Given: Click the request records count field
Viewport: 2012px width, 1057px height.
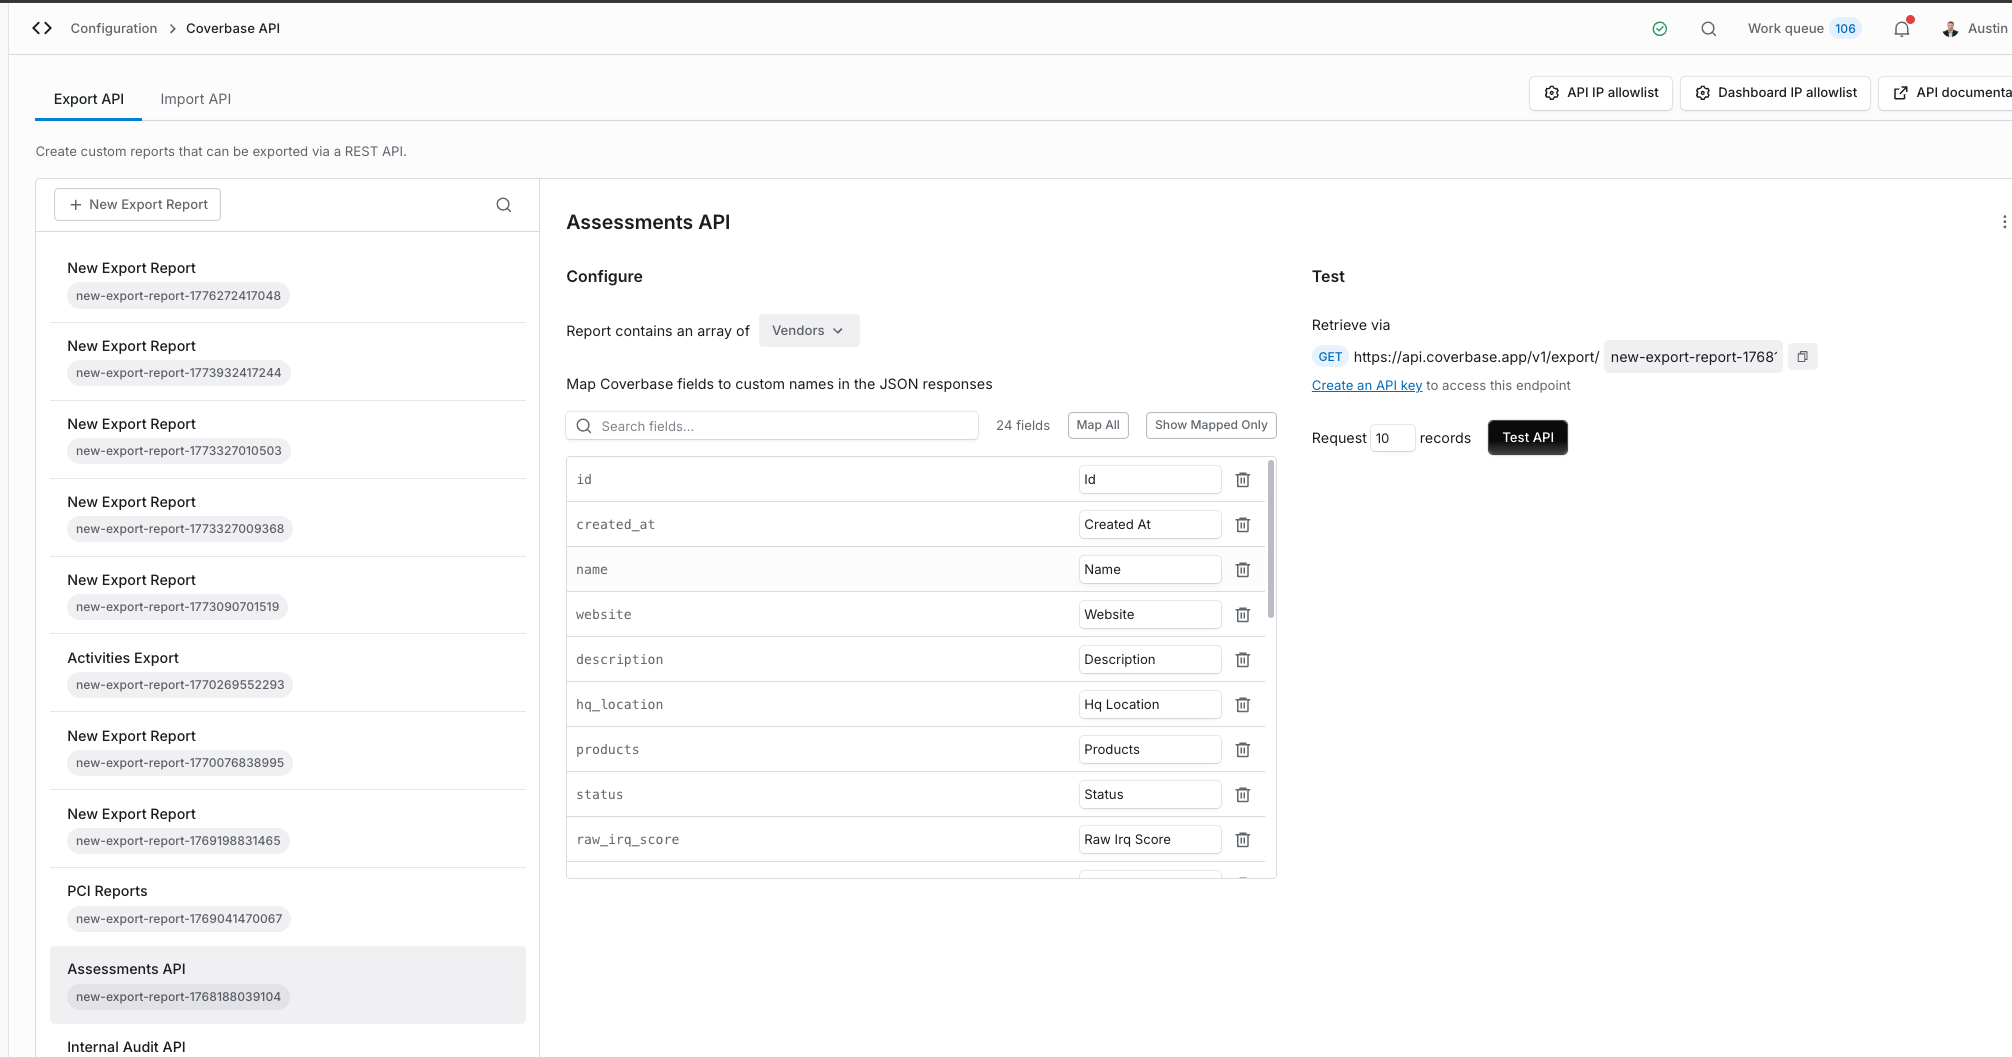Looking at the screenshot, I should click(x=1393, y=438).
